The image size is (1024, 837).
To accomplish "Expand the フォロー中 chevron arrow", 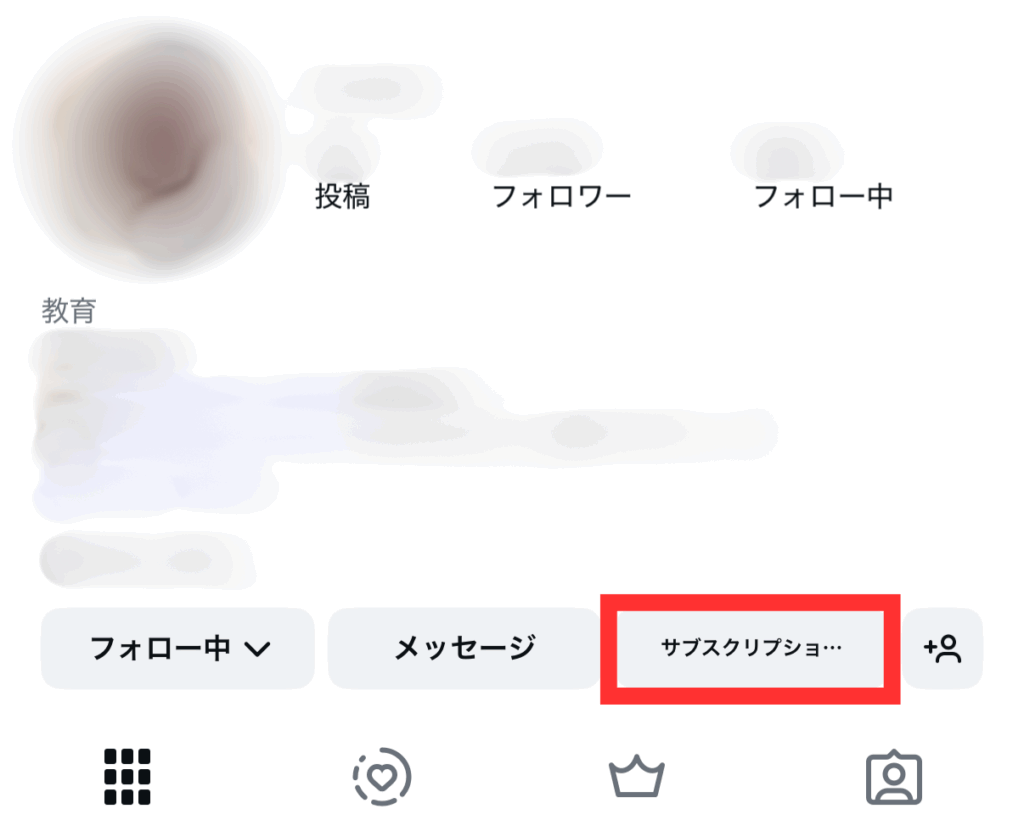I will point(257,649).
